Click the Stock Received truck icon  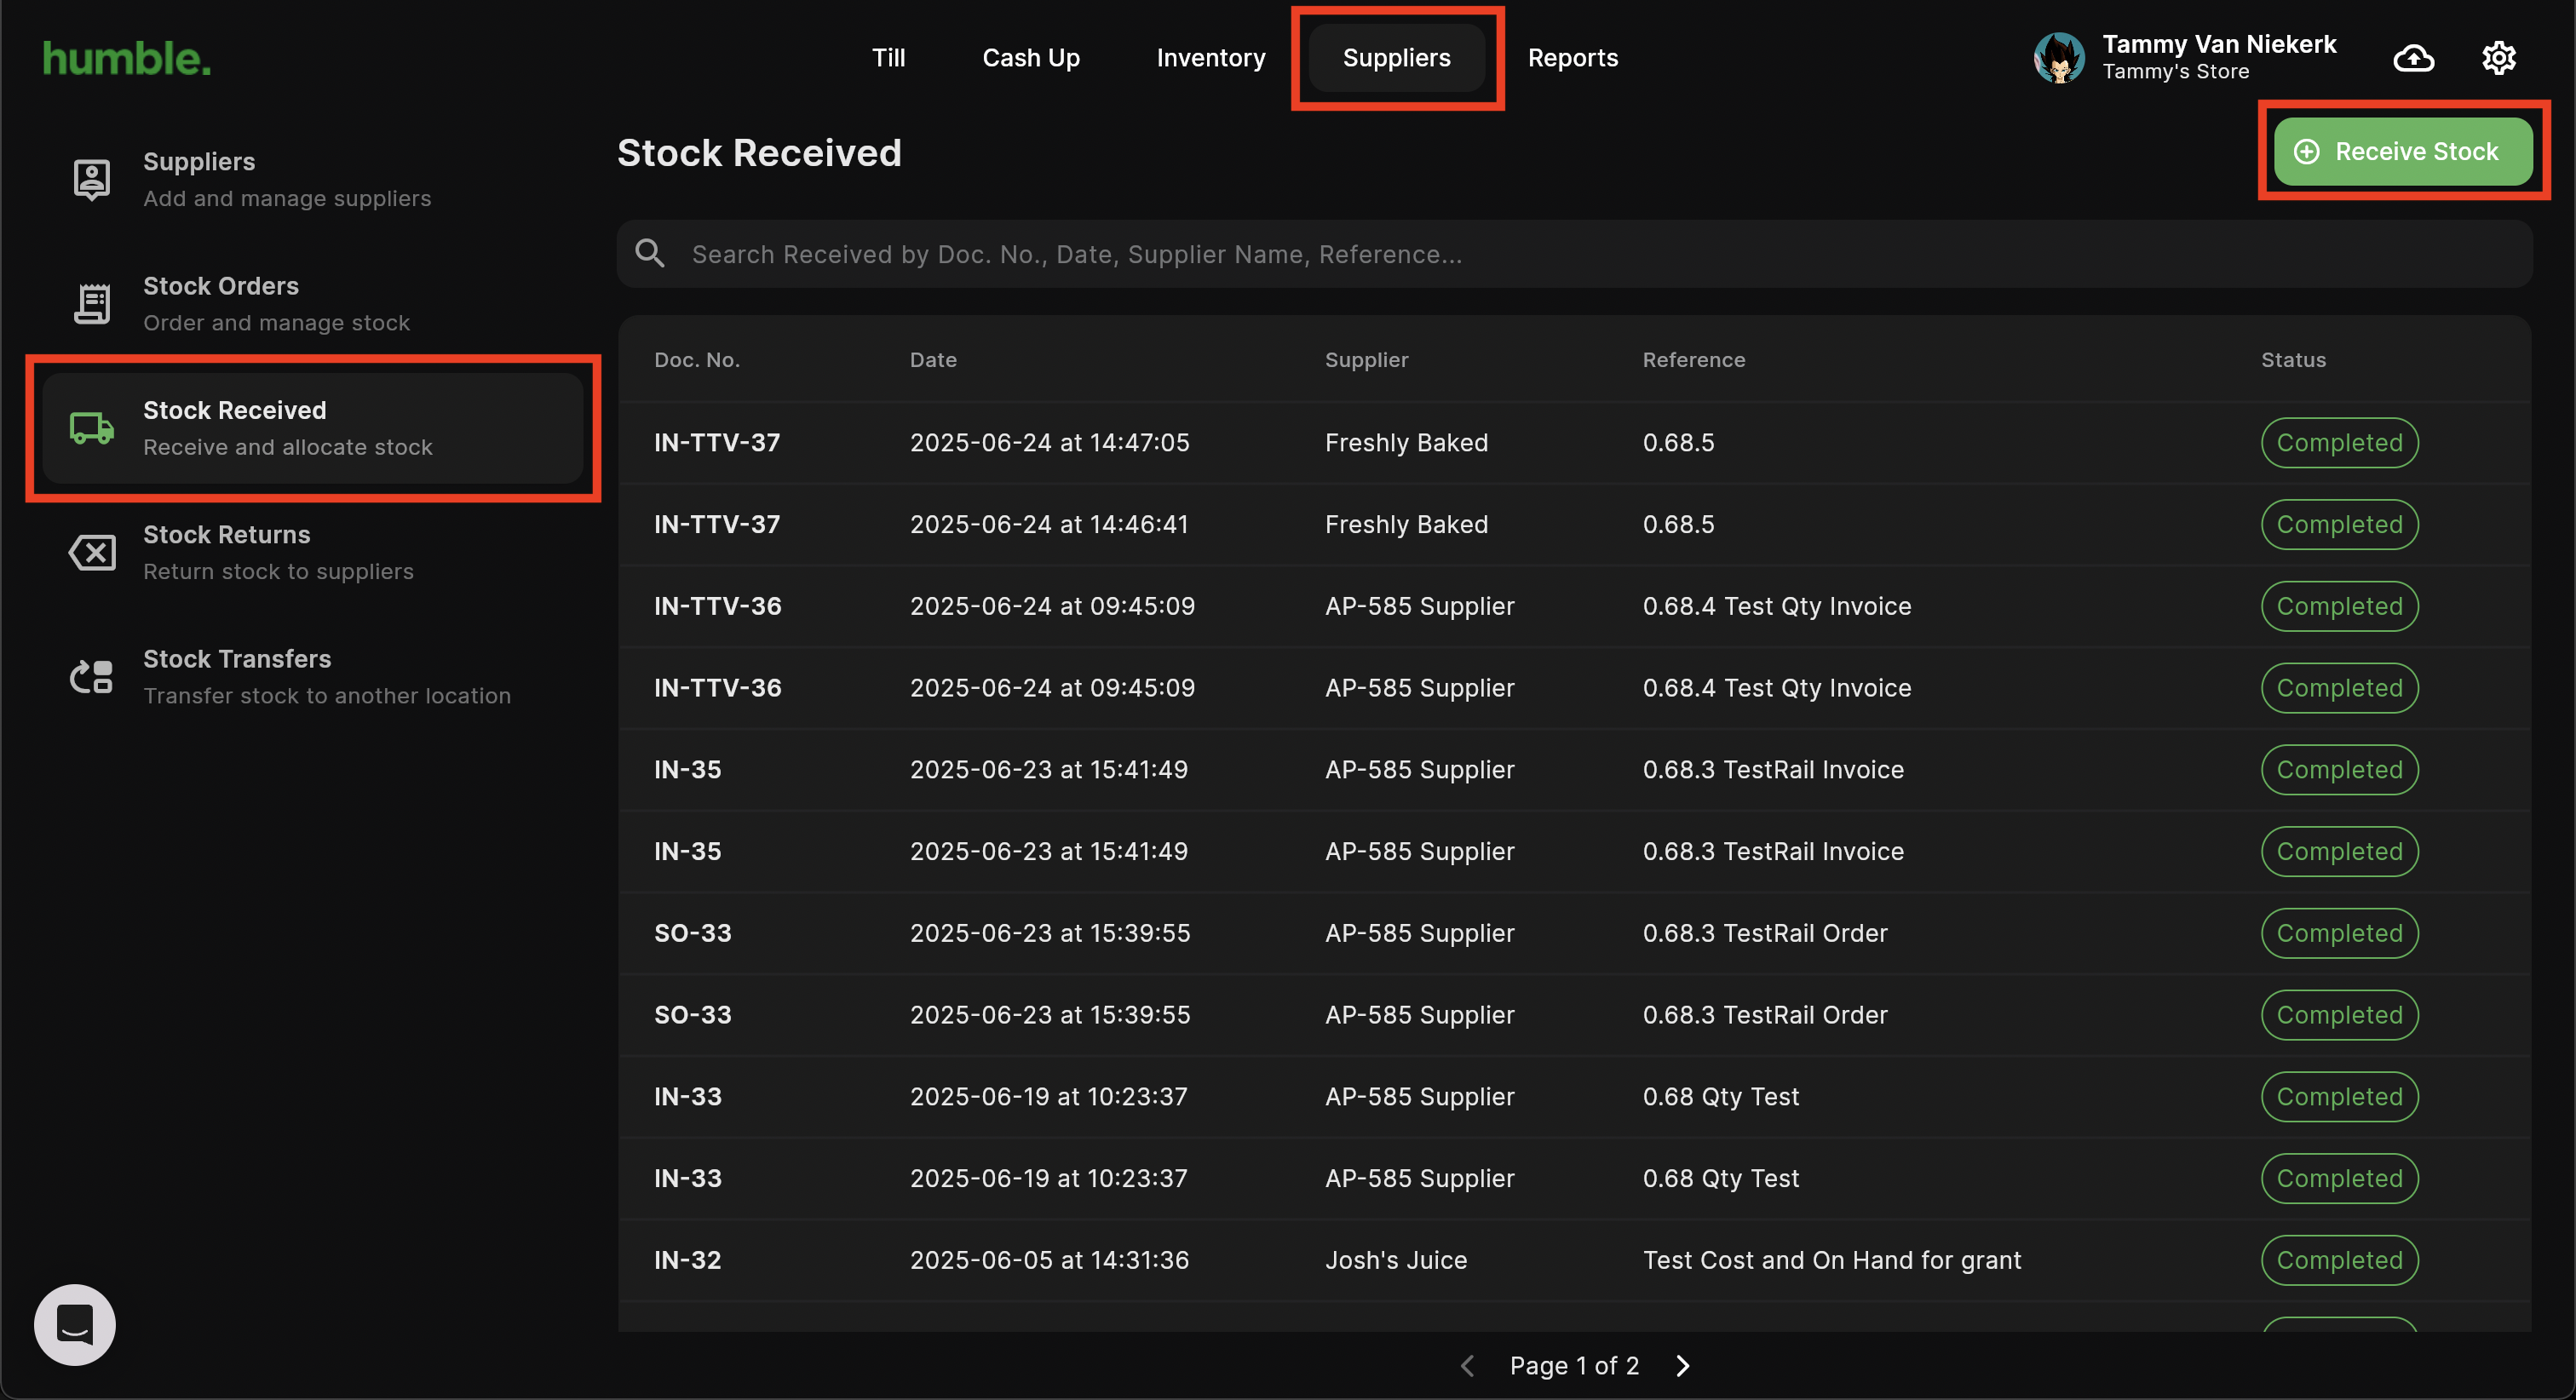[x=92, y=428]
